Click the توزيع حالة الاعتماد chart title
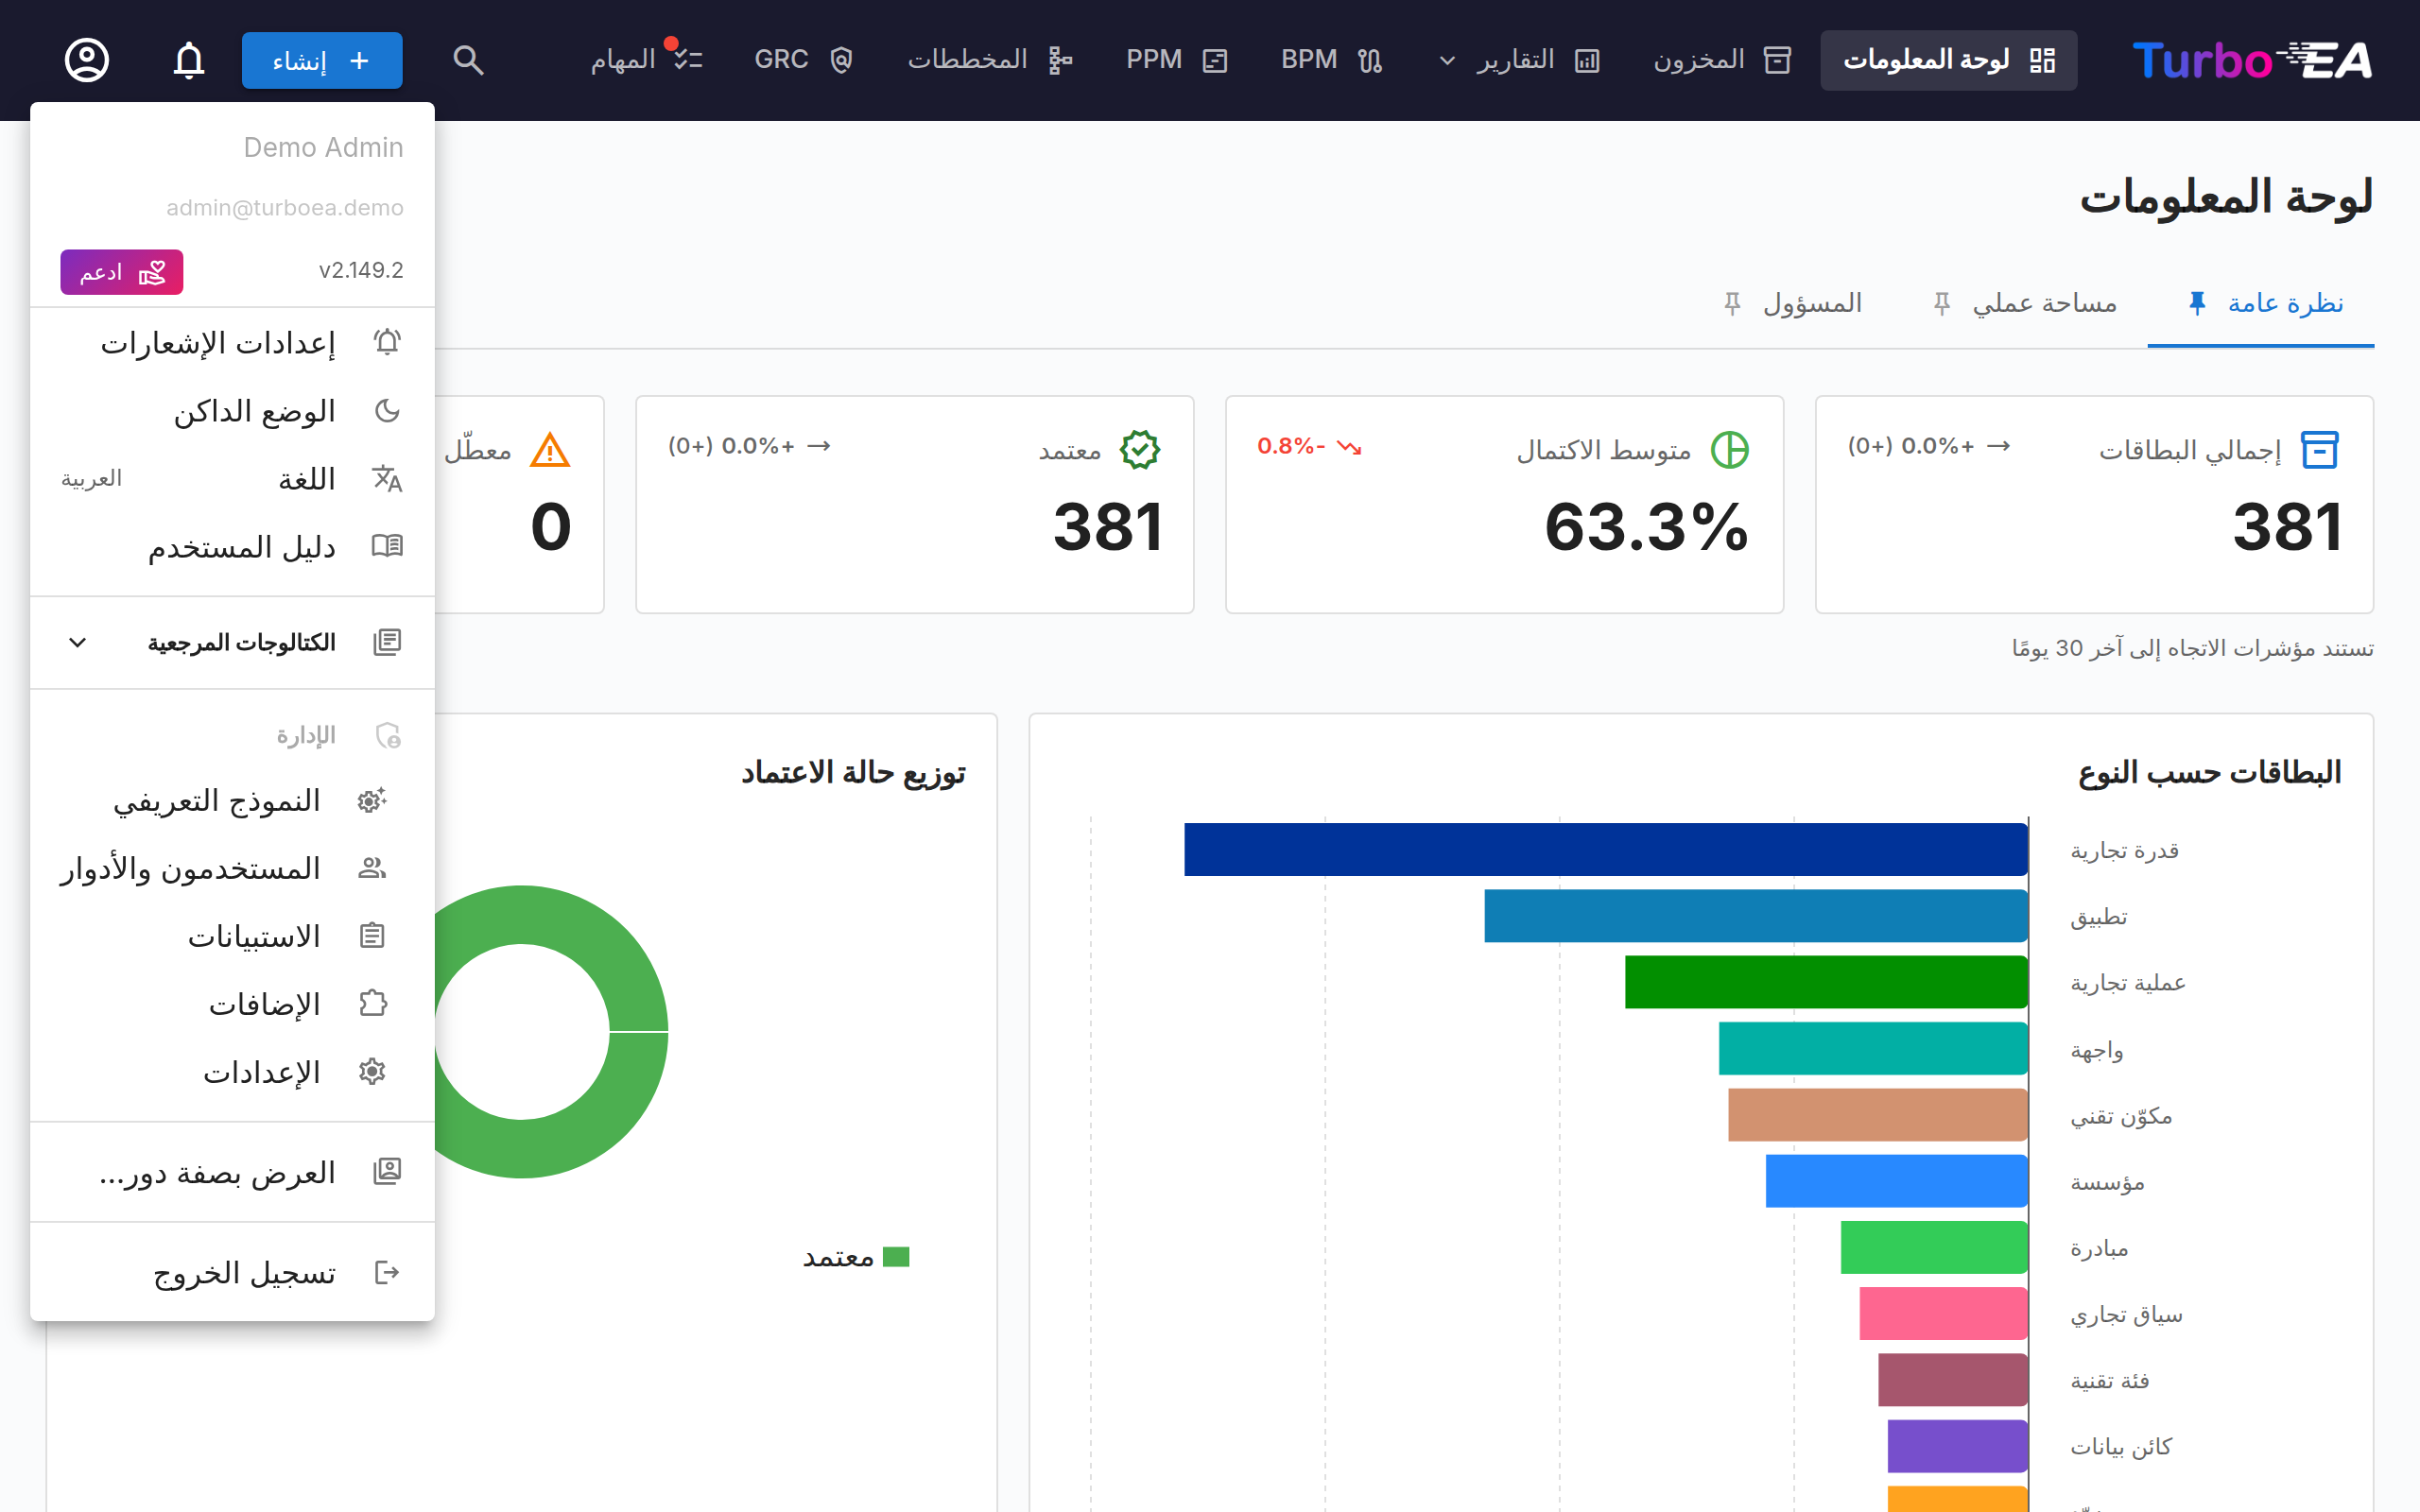 [x=853, y=772]
